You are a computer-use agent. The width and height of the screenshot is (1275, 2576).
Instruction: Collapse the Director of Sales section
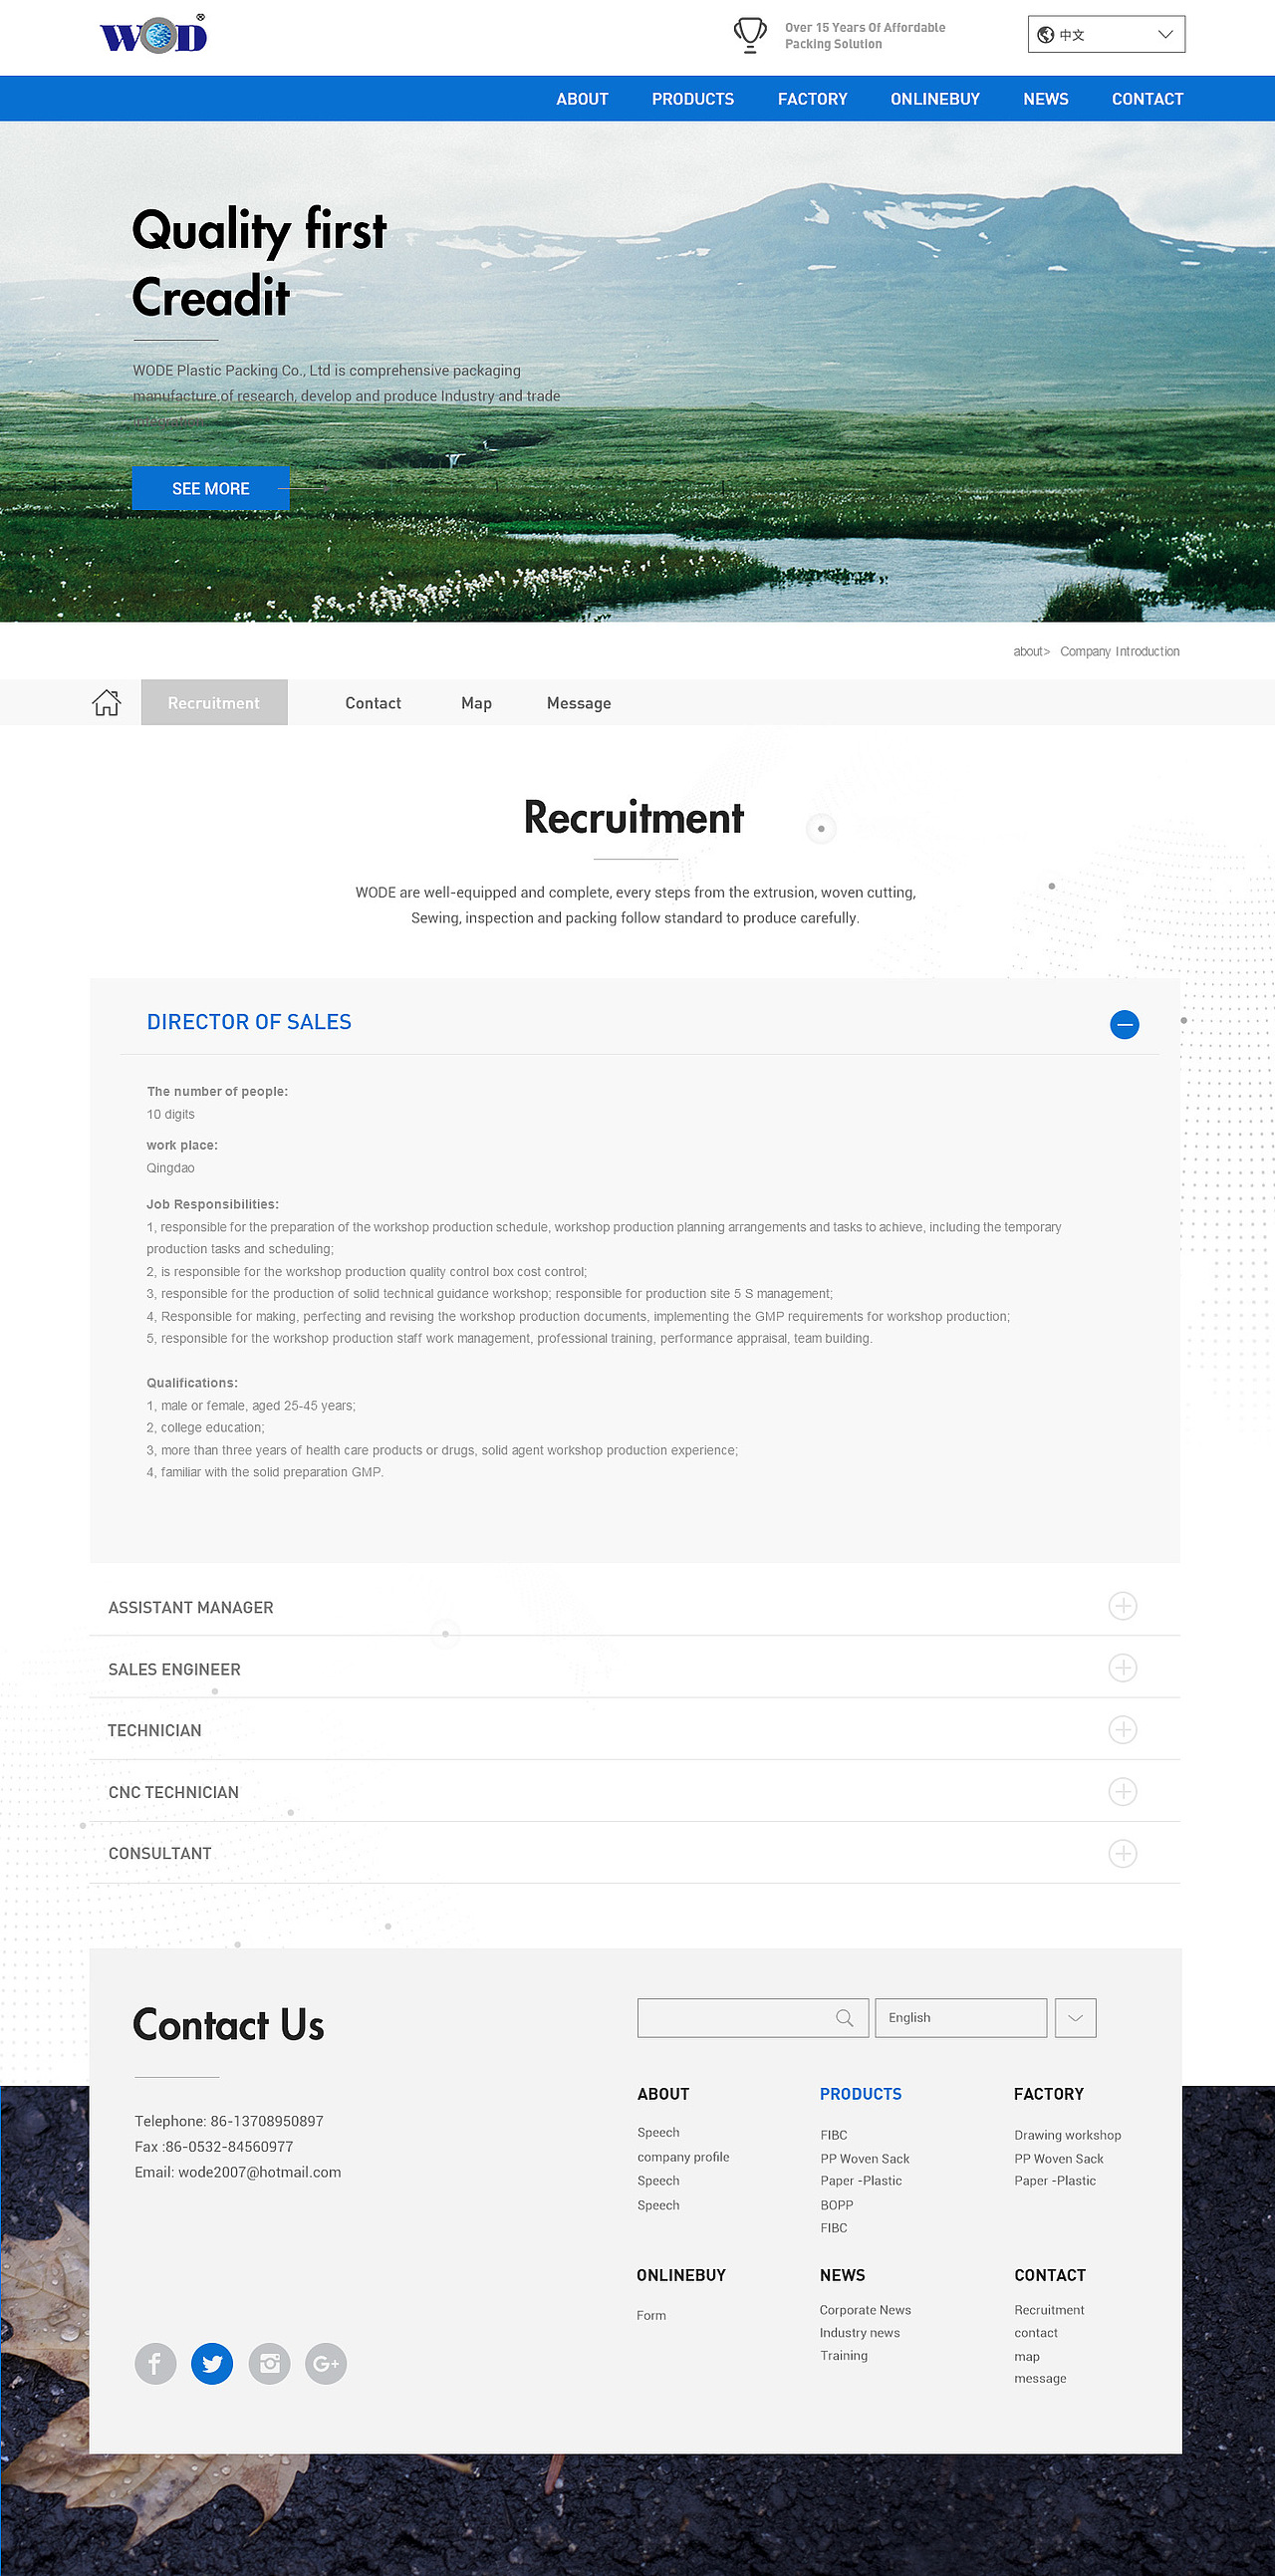pos(1124,1024)
